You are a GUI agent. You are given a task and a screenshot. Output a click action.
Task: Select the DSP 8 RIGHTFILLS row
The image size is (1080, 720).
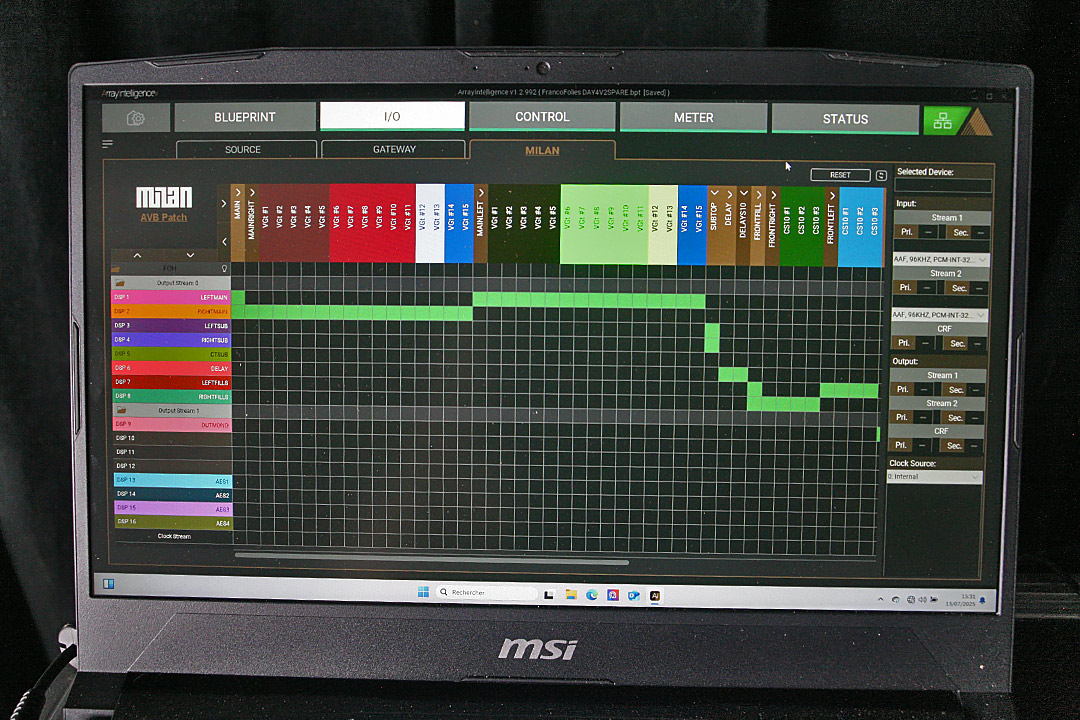coord(172,396)
